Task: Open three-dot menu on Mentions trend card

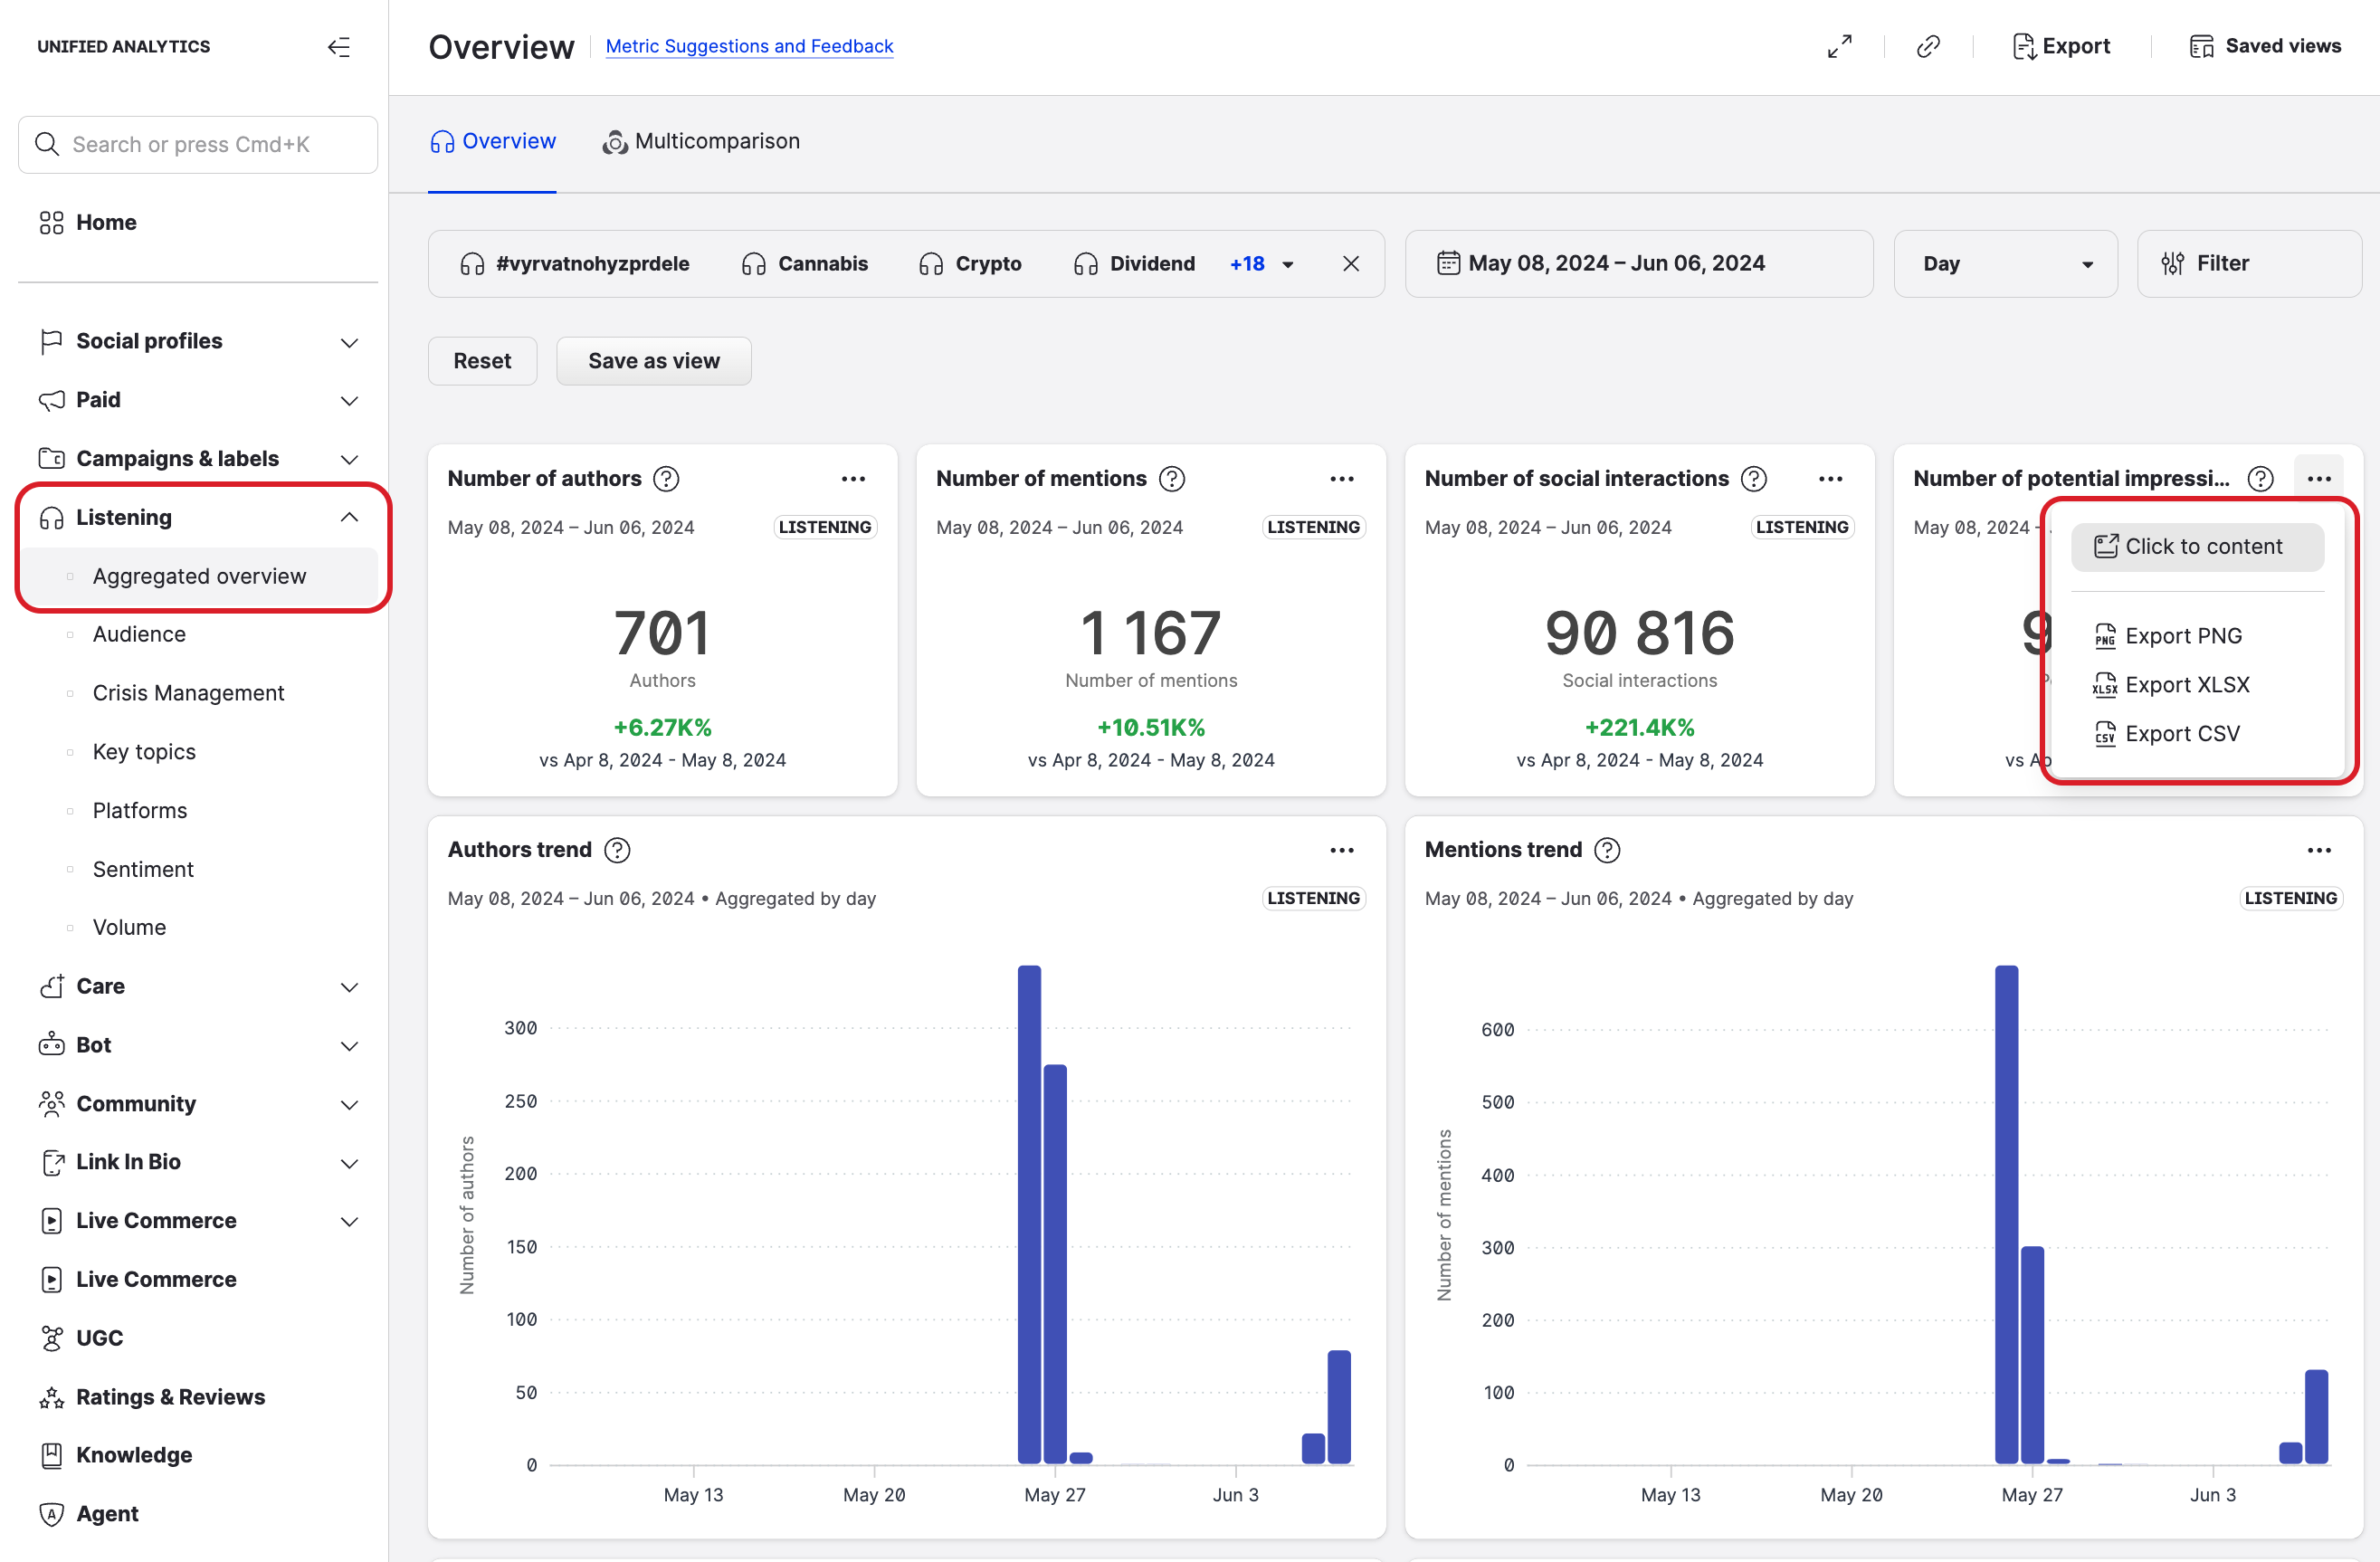Action: pos(2318,850)
